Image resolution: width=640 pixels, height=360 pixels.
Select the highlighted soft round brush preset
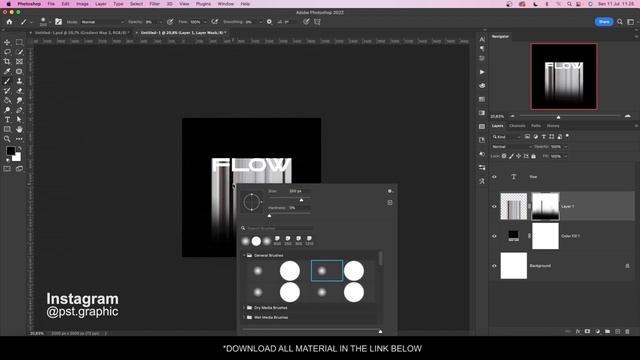coord(327,271)
